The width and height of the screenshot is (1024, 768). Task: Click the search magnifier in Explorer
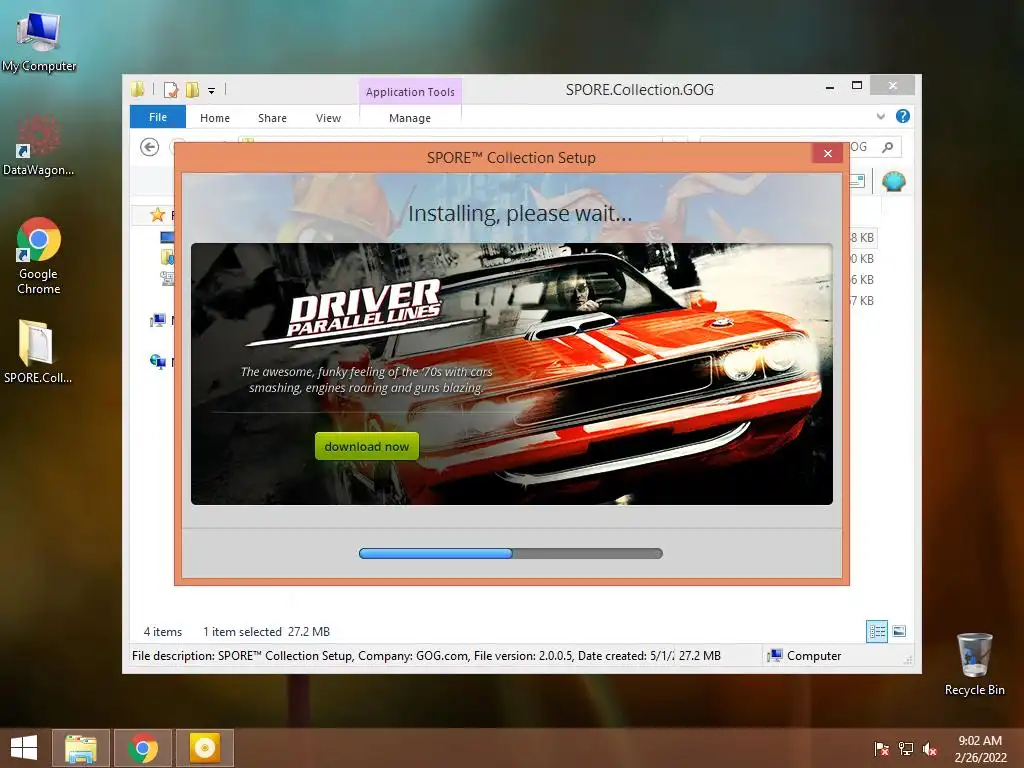(x=888, y=147)
